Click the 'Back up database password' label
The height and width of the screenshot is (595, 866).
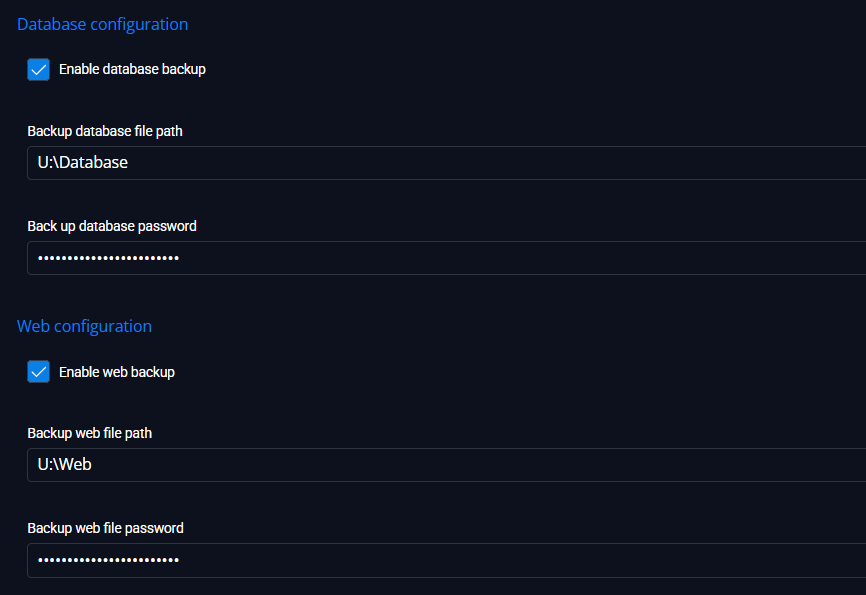coord(112,226)
